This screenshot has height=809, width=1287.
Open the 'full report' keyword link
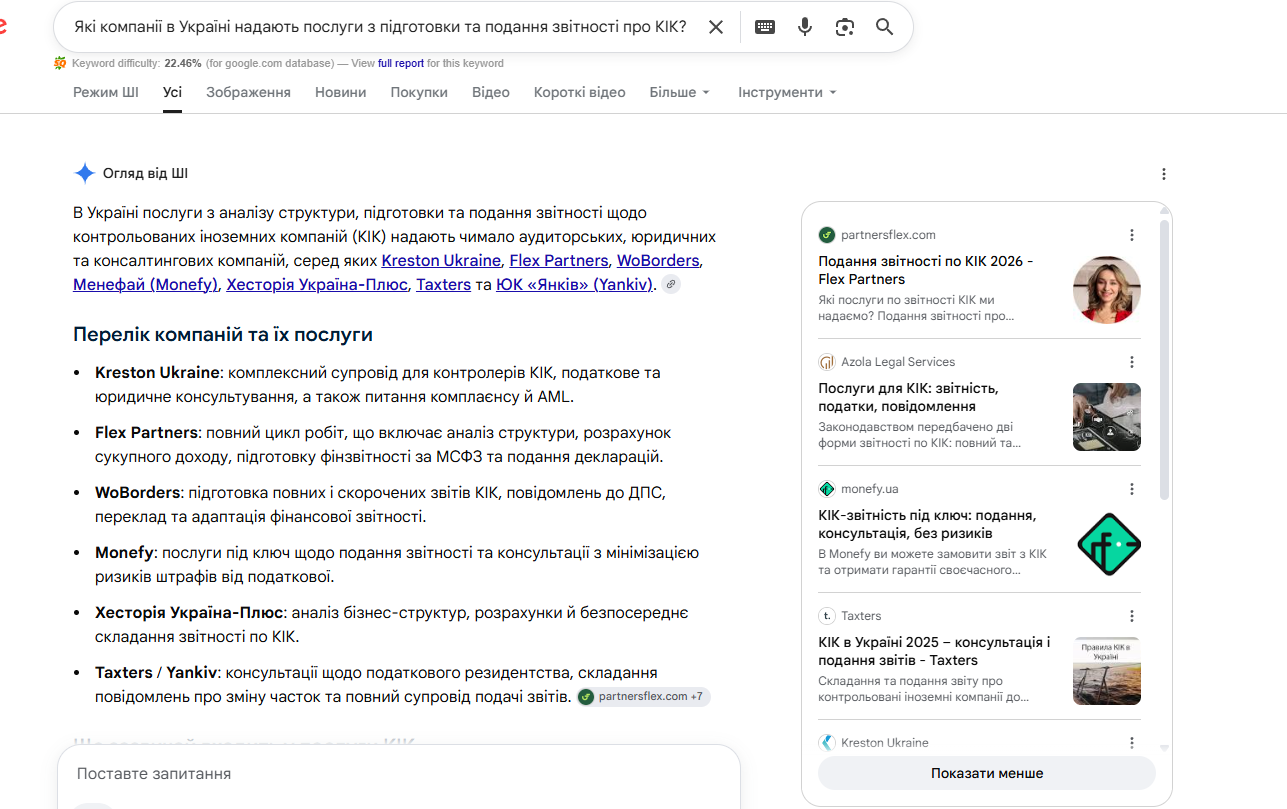[x=401, y=63]
